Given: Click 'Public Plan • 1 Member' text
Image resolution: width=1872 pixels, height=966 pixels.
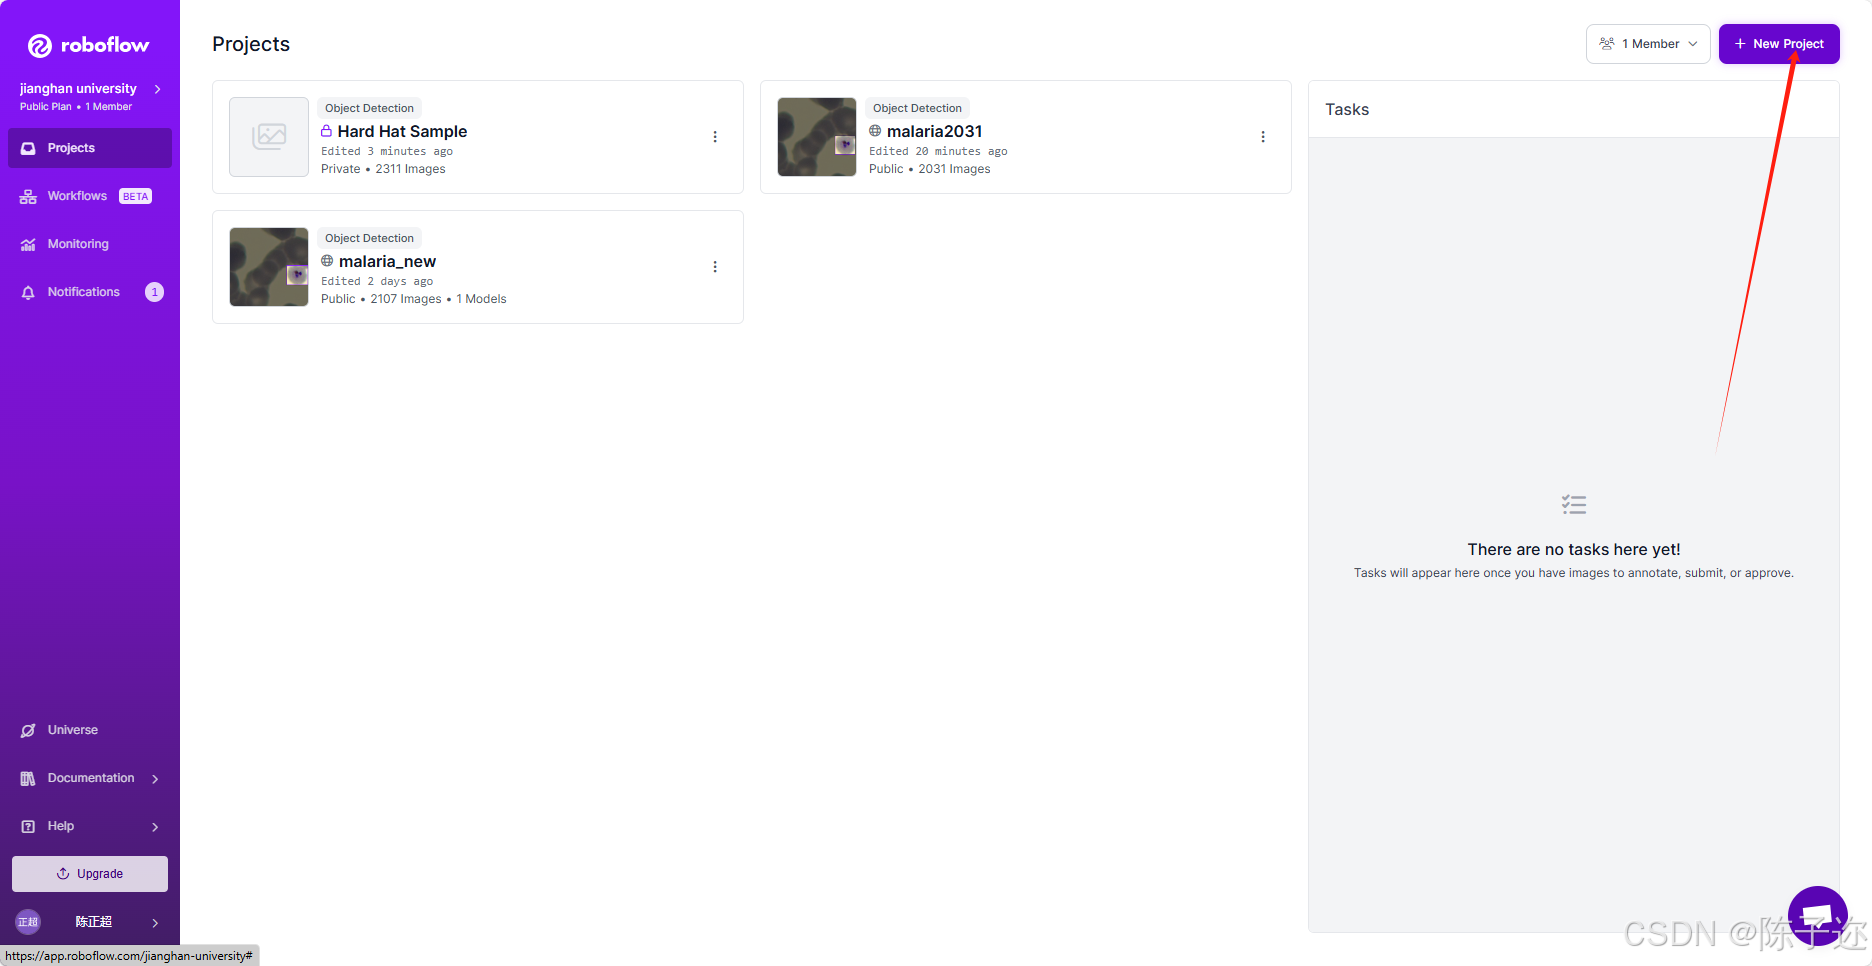Looking at the screenshot, I should (76, 107).
